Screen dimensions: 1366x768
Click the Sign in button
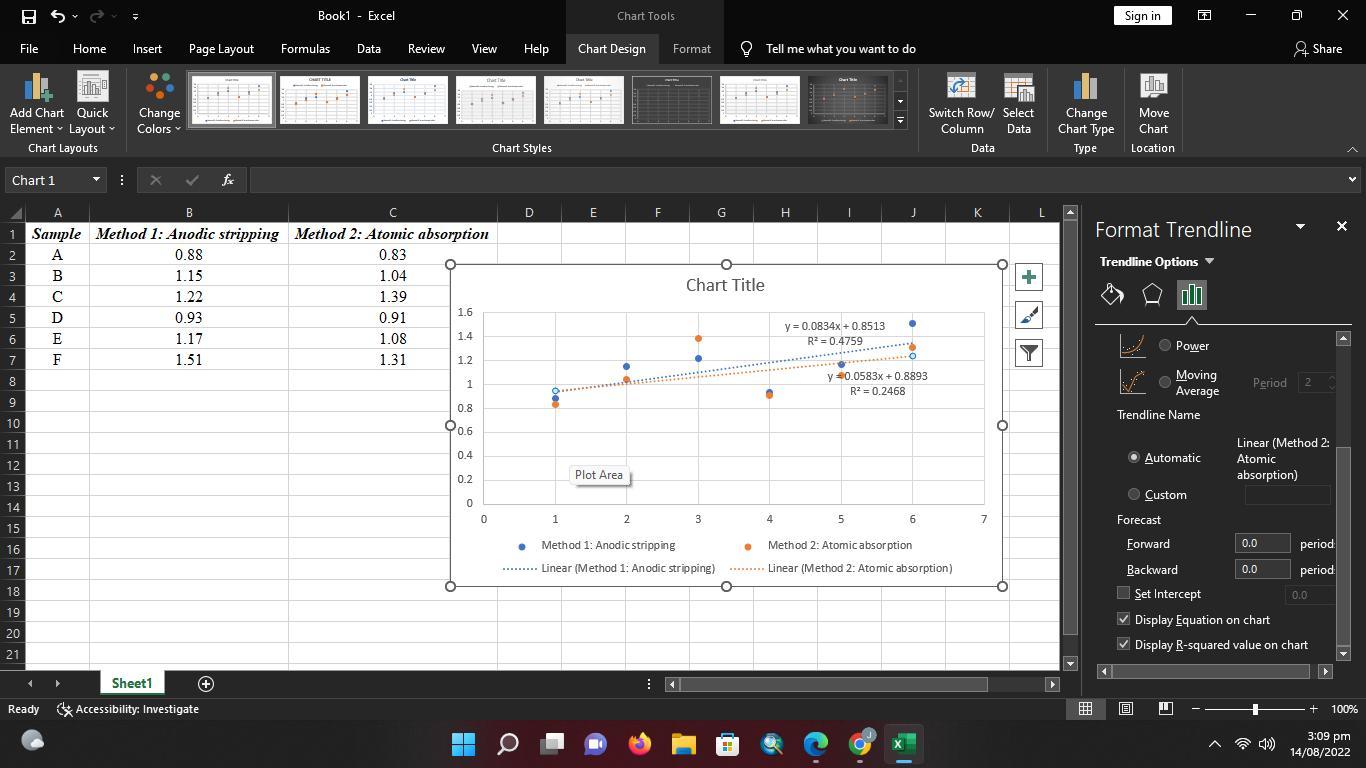pyautogui.click(x=1142, y=16)
